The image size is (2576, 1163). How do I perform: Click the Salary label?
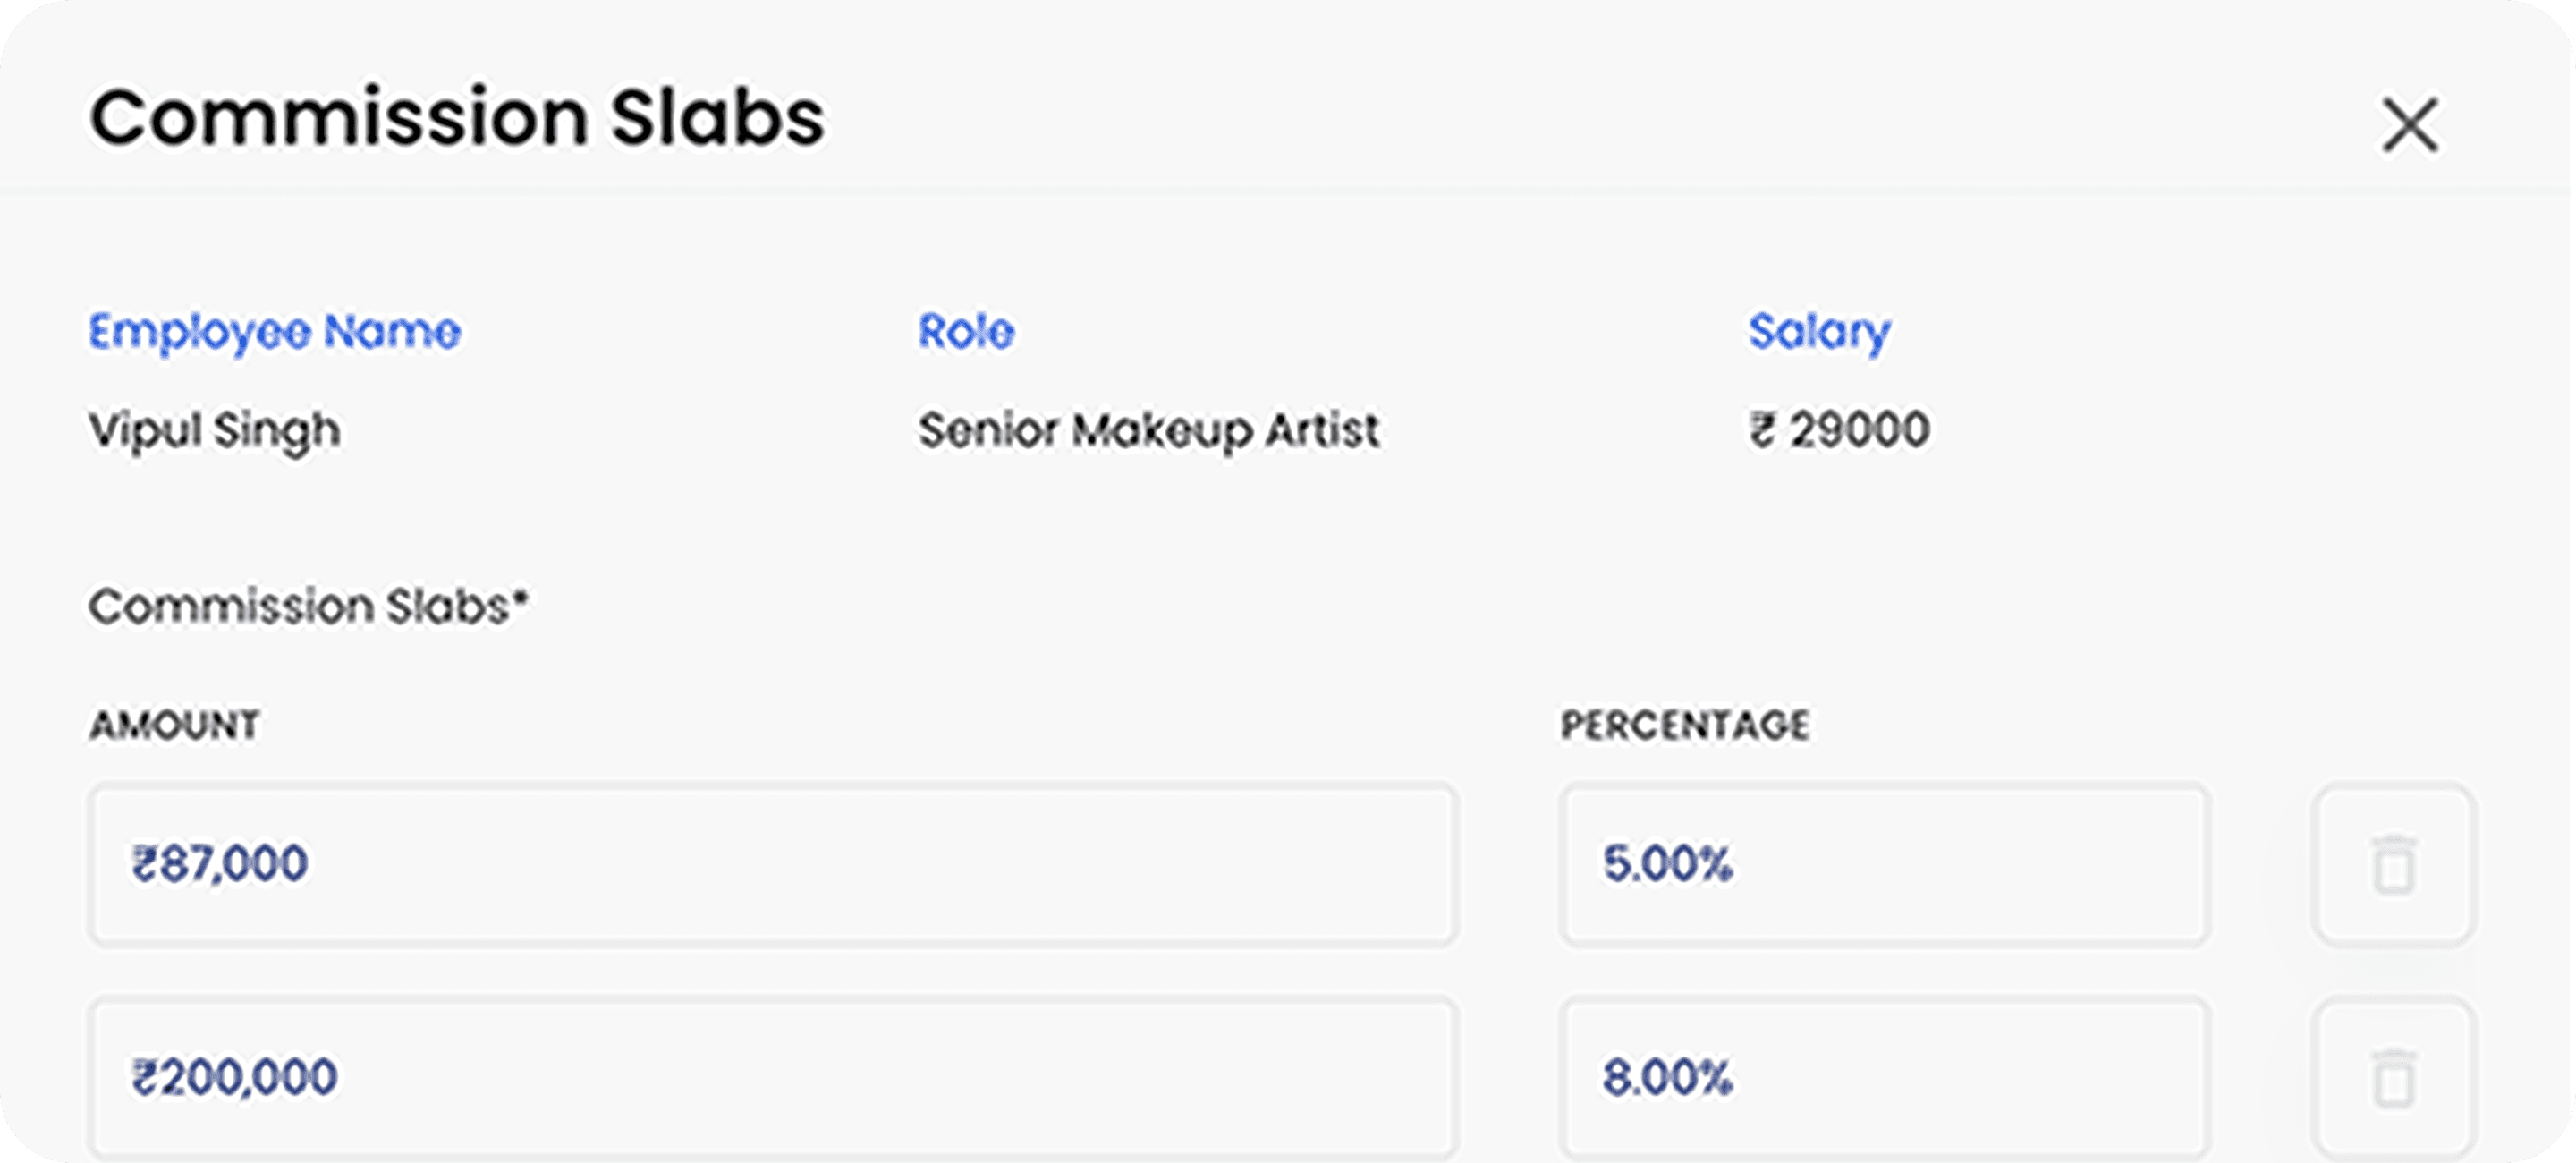1819,332
